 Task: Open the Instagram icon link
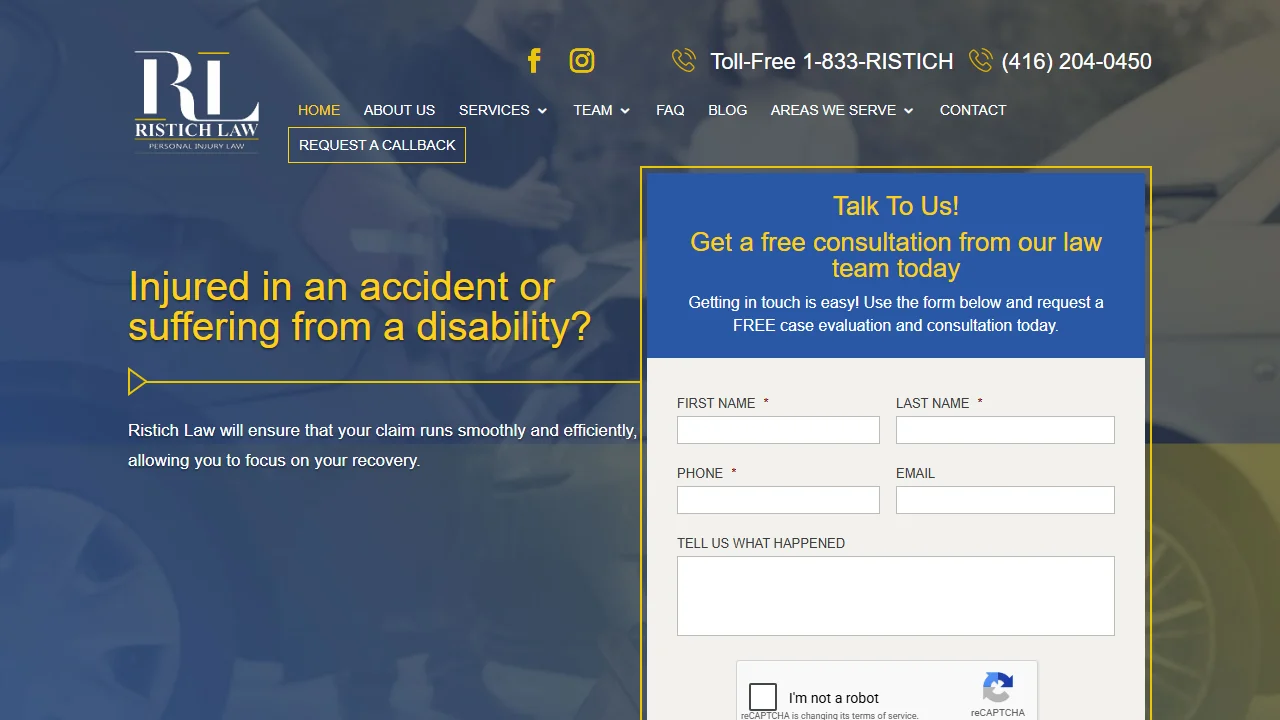pos(582,61)
